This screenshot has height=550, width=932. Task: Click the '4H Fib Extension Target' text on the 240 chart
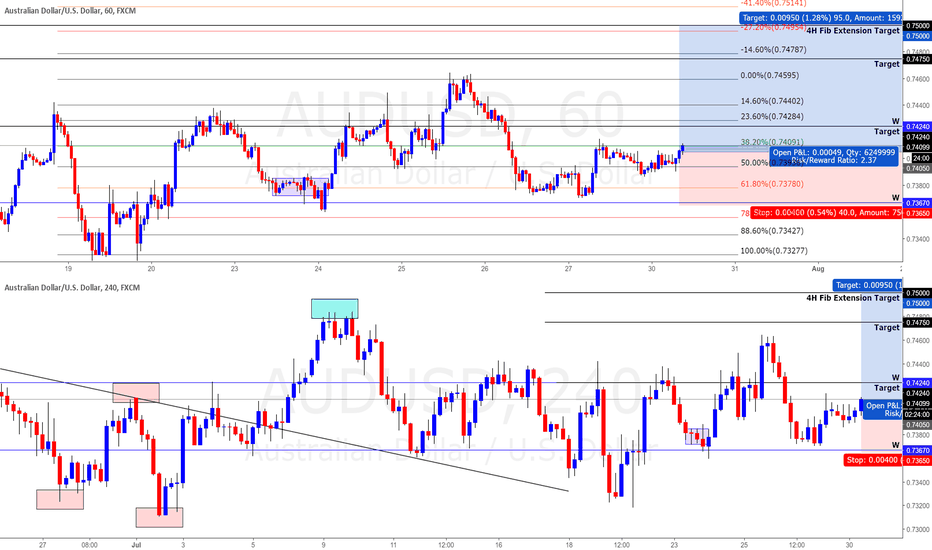[x=853, y=298]
